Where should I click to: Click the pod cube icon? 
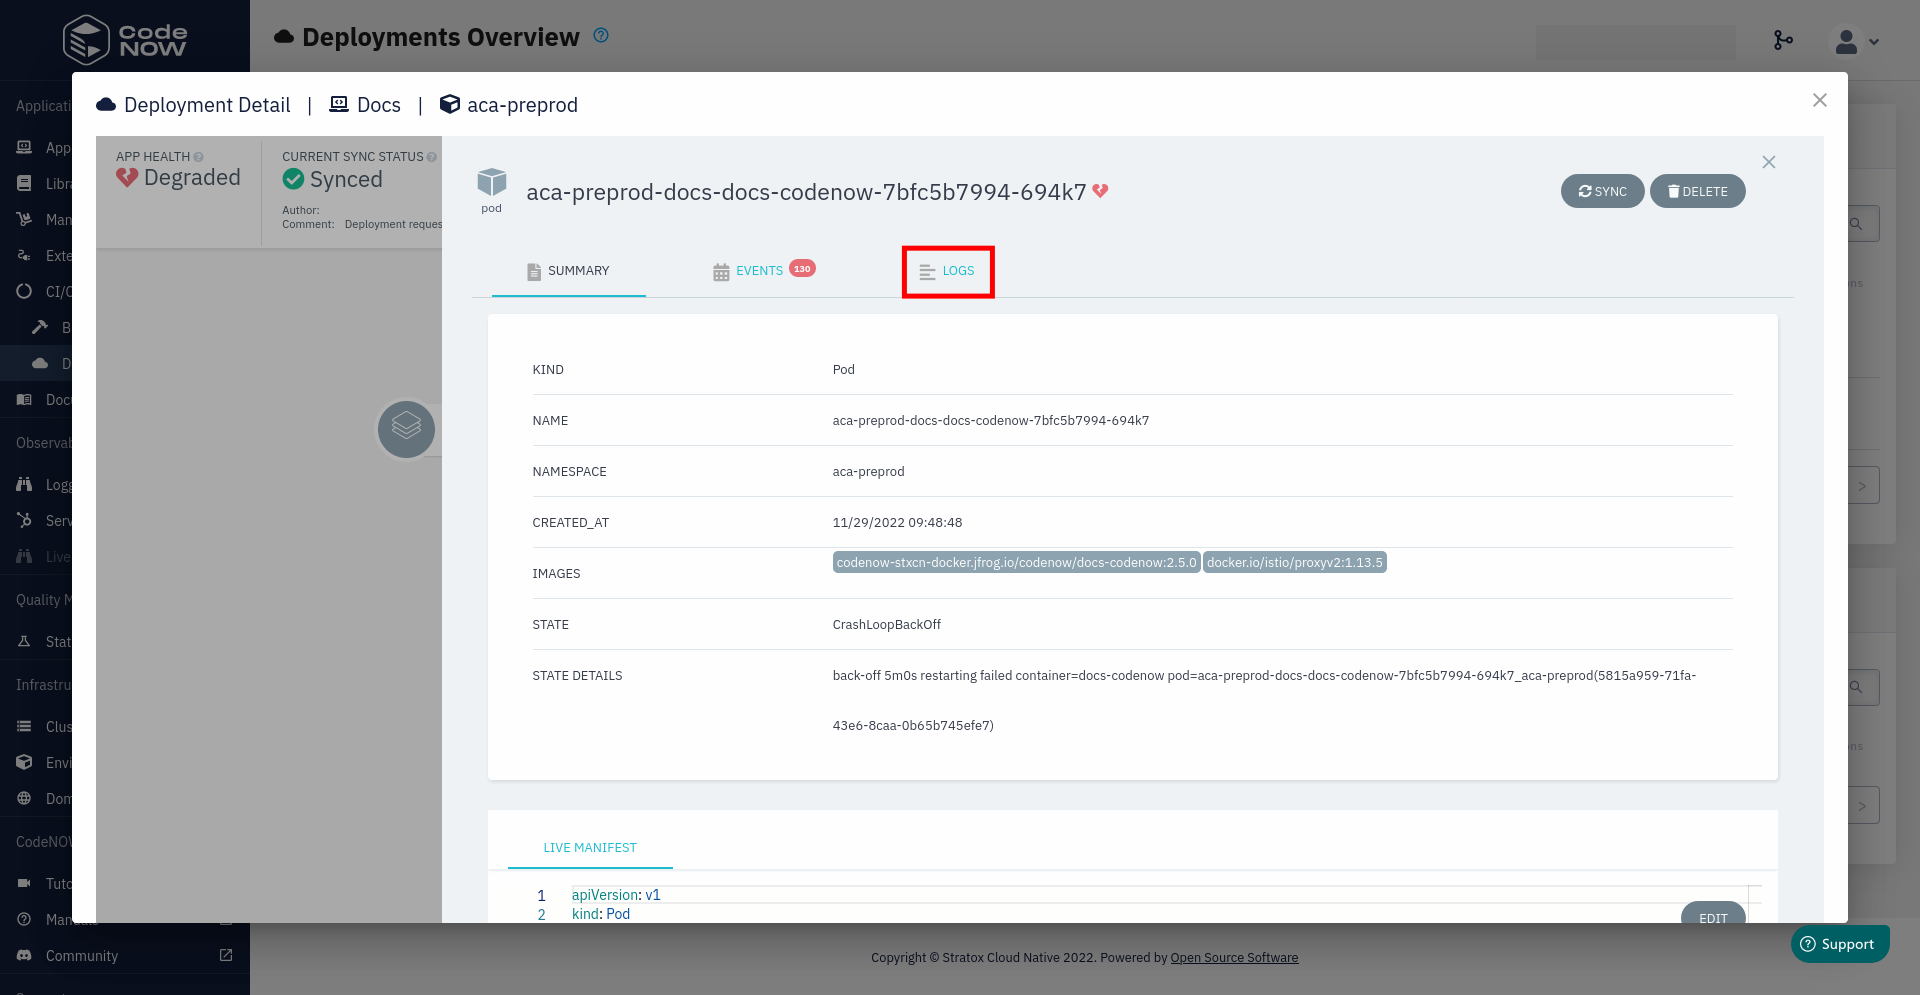pyautogui.click(x=491, y=183)
